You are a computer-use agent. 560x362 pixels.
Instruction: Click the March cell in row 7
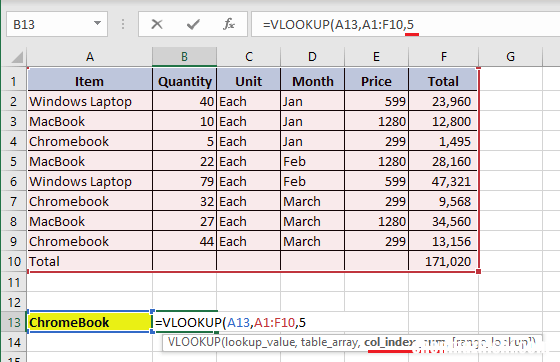312,201
